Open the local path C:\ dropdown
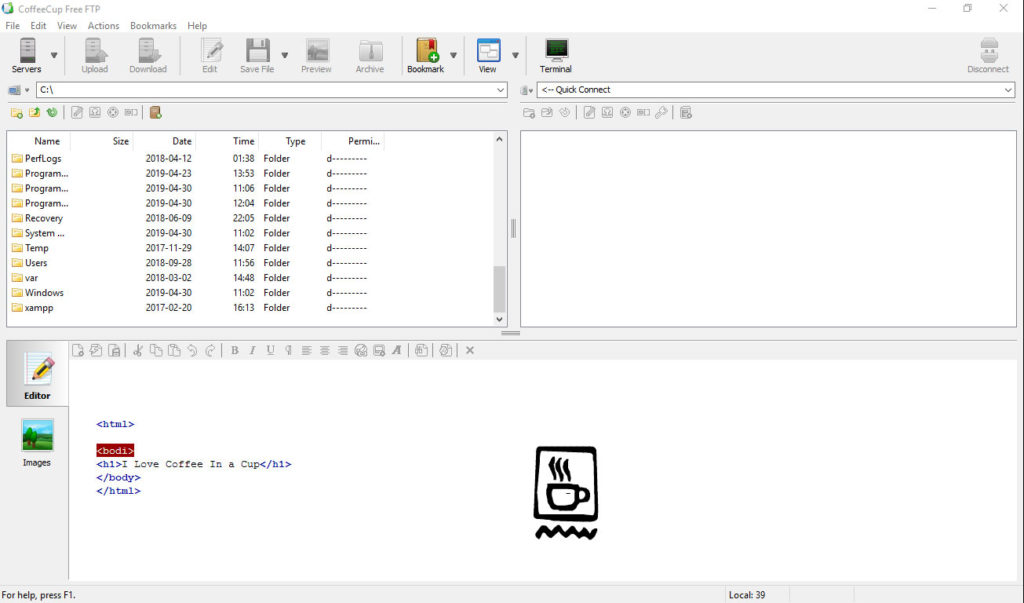This screenshot has height=603, width=1024. [501, 90]
